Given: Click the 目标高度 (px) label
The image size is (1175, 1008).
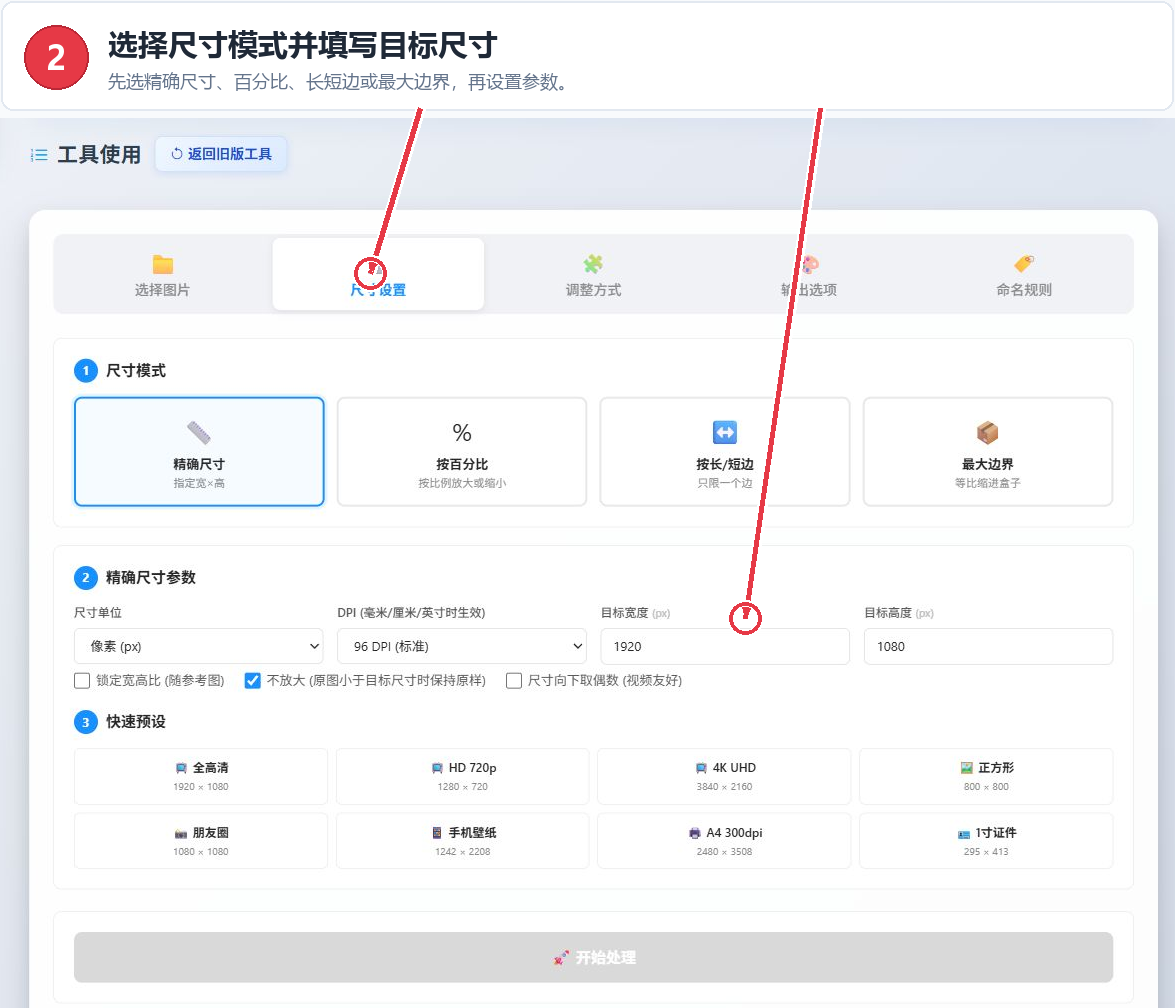Looking at the screenshot, I should click(899, 612).
